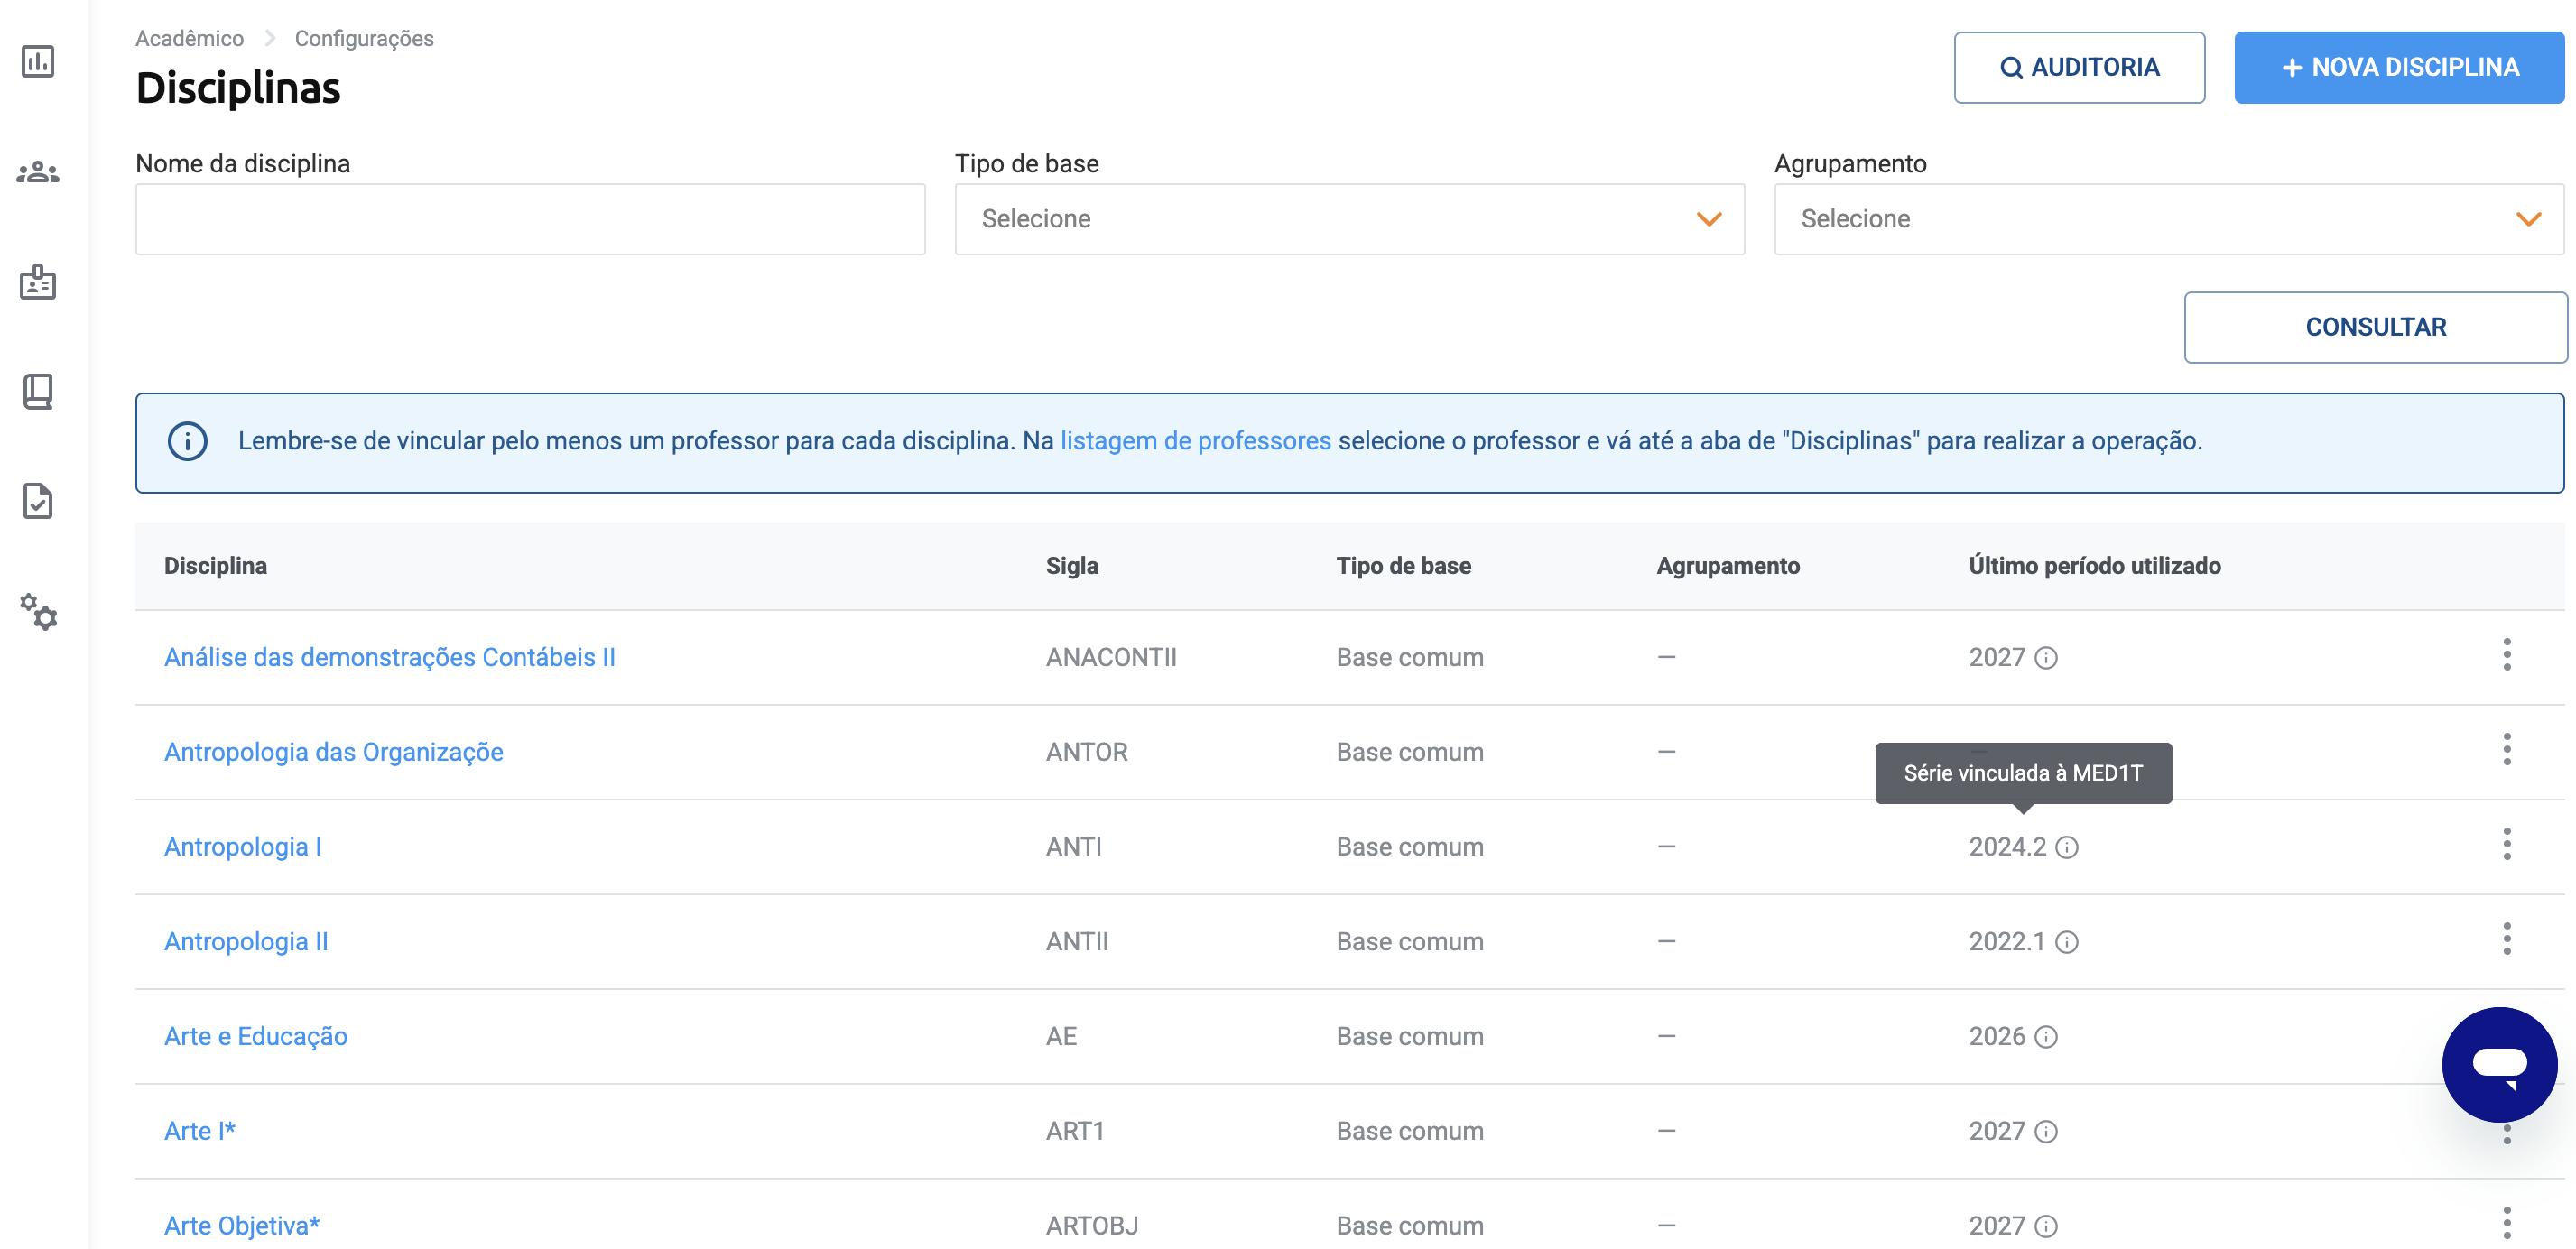The width and height of the screenshot is (2576, 1249).
Task: Click info icon next to 2027 for ART1
Action: point(2046,1132)
